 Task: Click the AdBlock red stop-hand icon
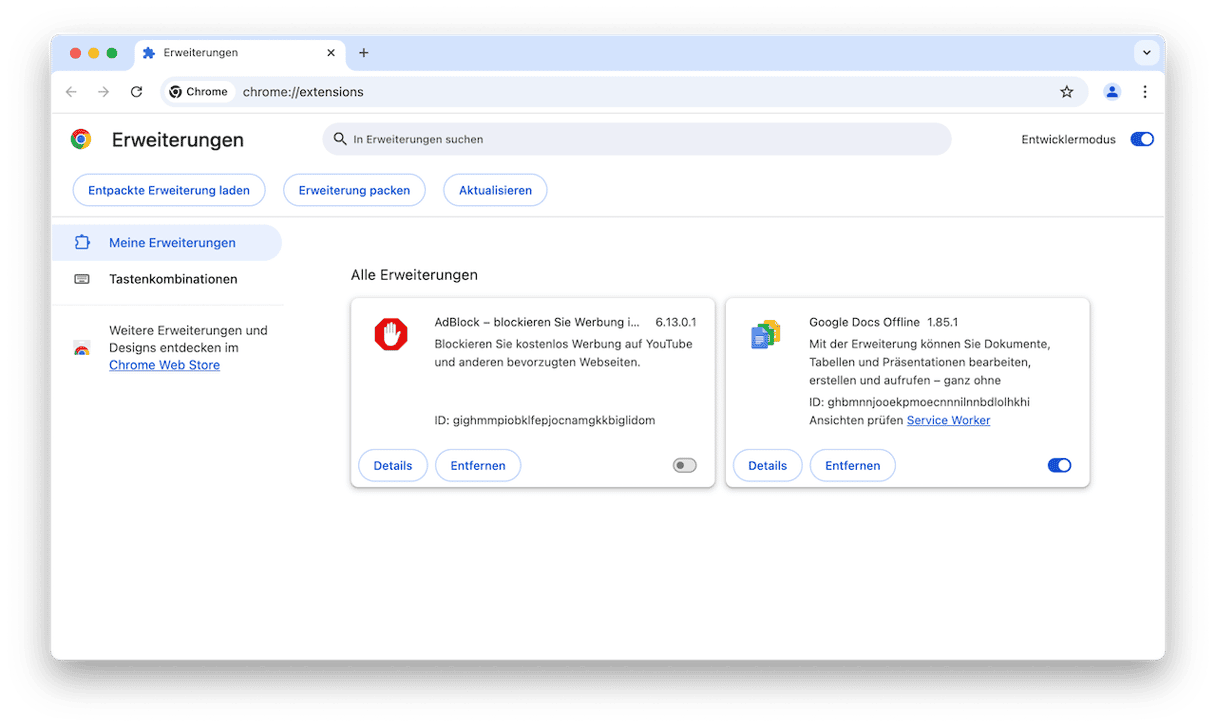coord(391,334)
